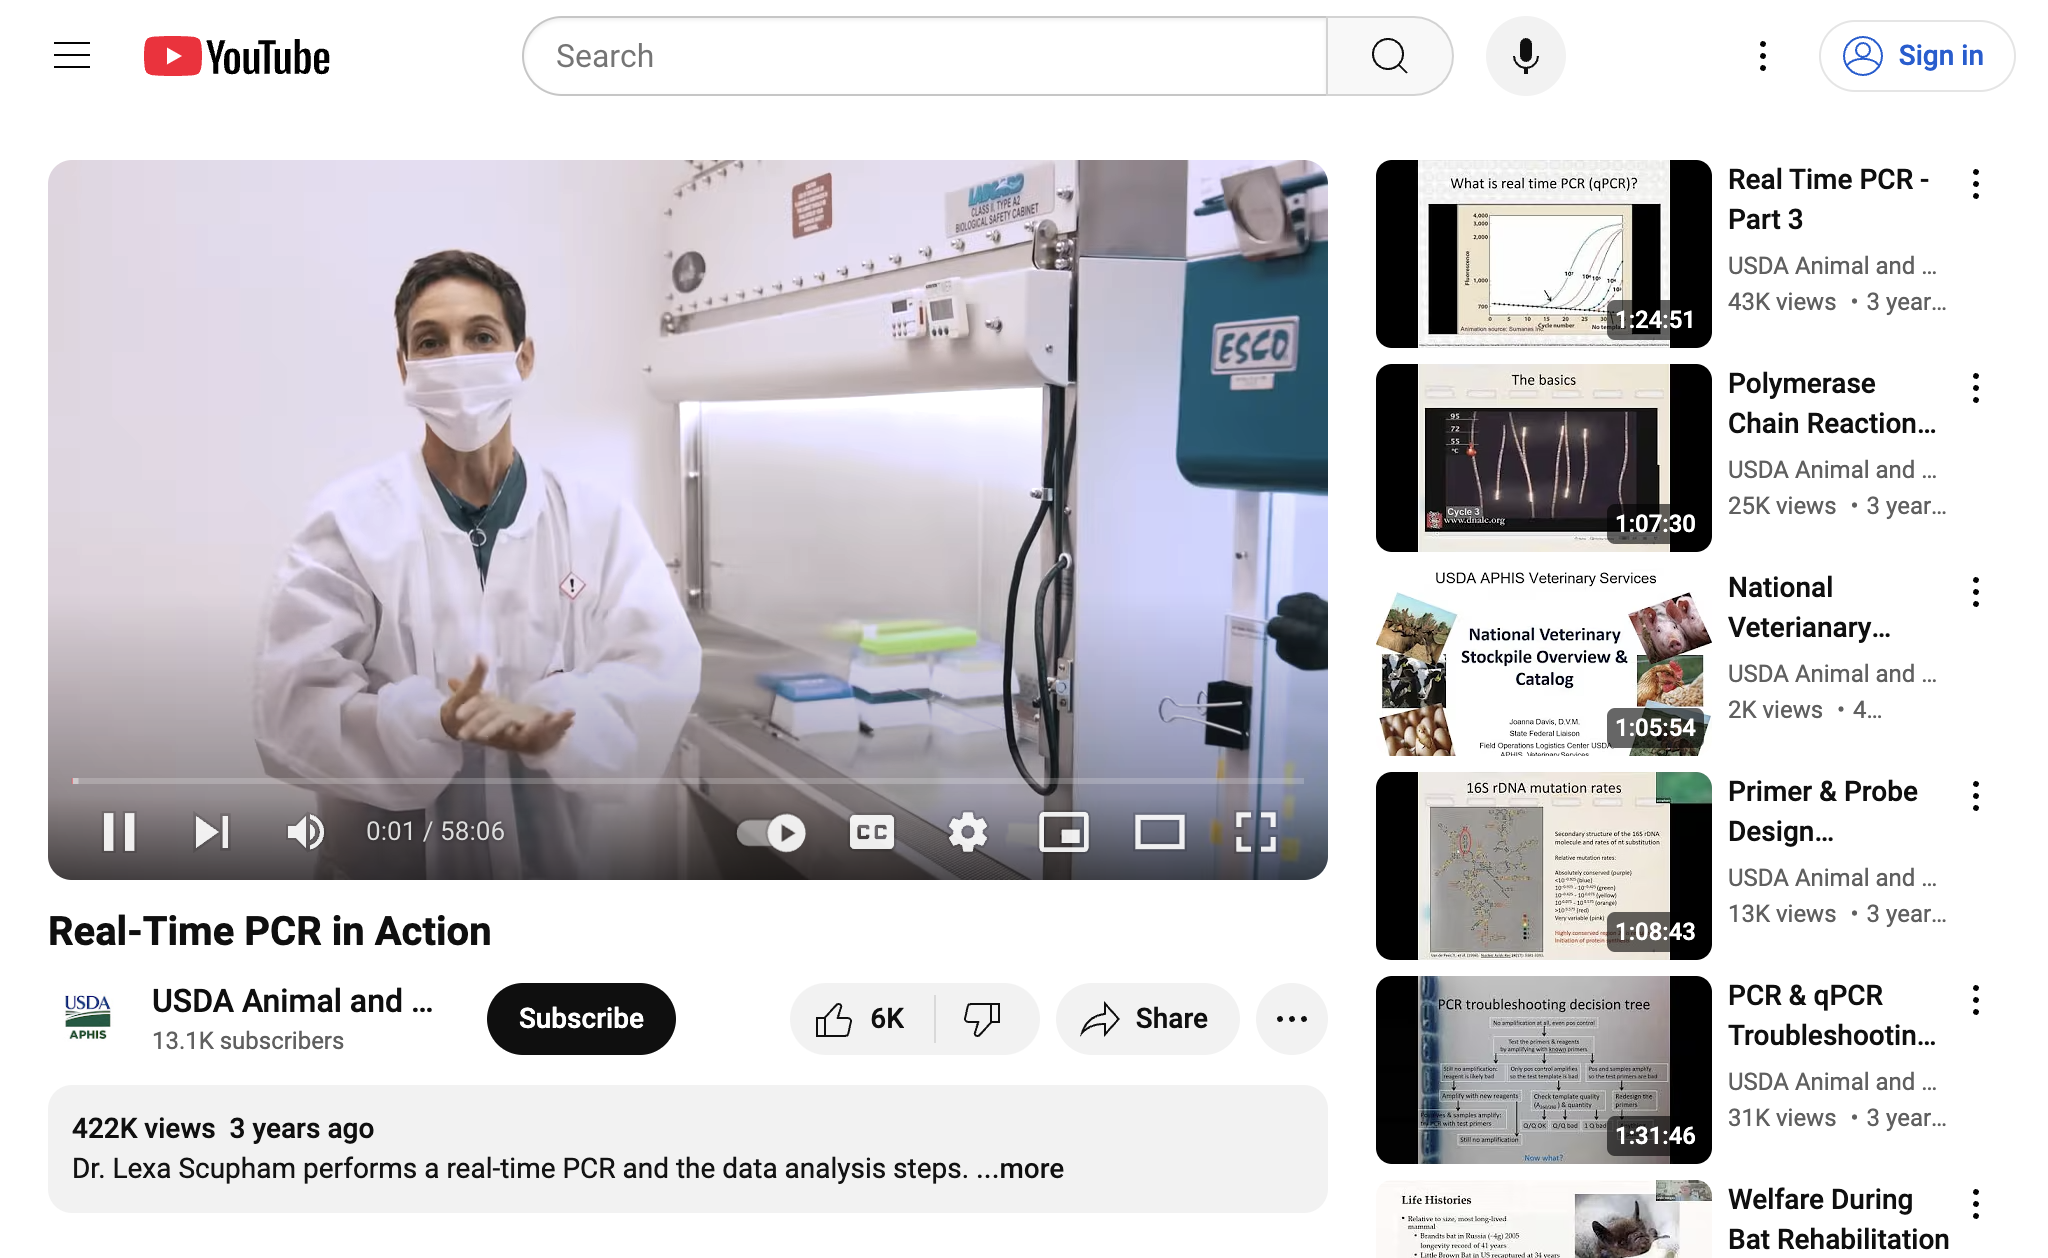Click the 43K views text
Screen dimensions: 2048x1258
[x=1782, y=302]
